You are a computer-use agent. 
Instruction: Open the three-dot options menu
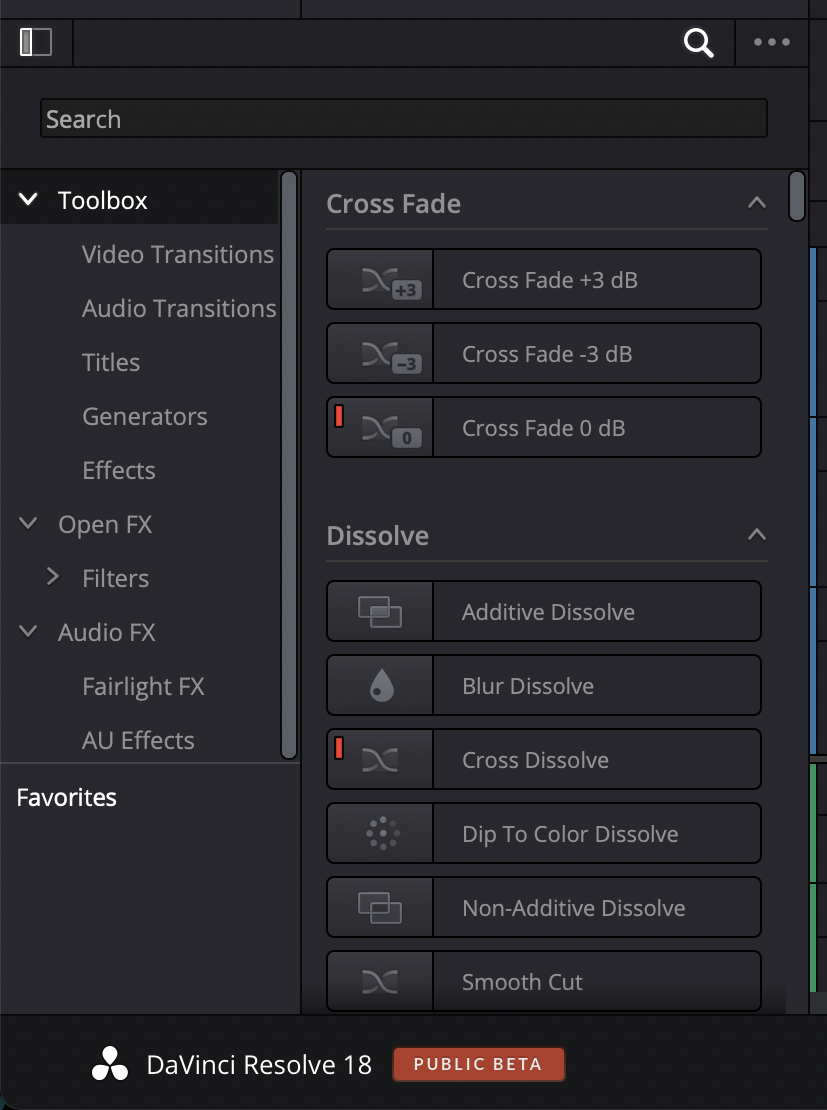click(x=772, y=42)
